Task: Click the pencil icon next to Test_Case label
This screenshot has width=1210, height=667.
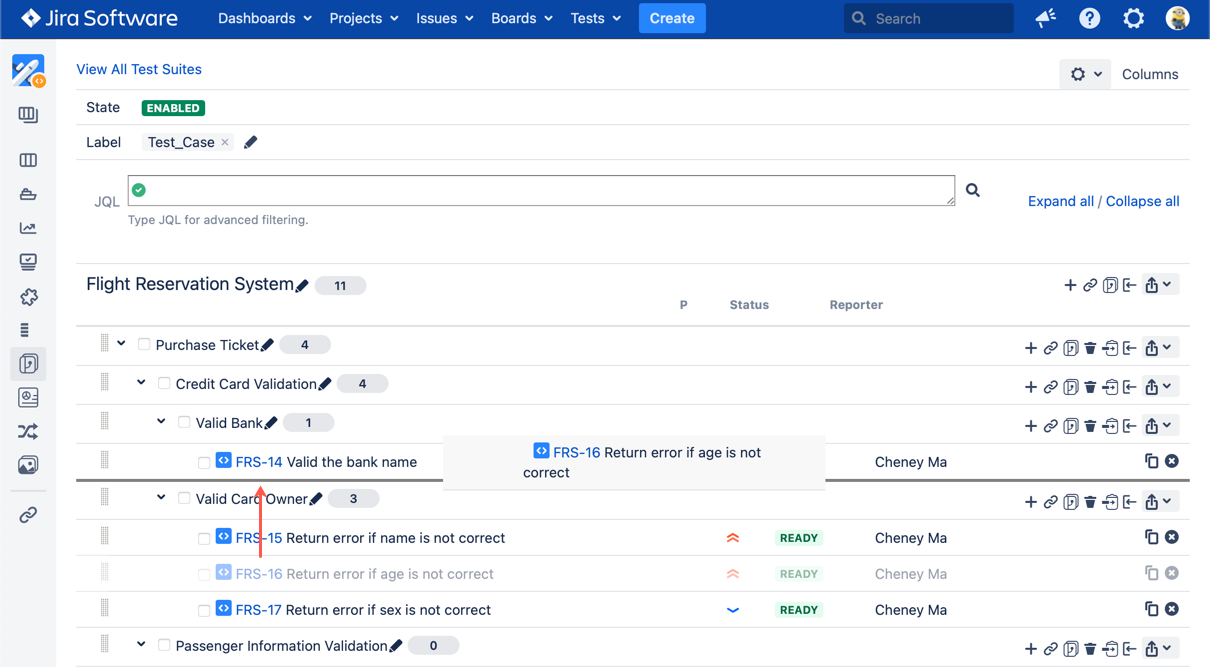Action: (x=250, y=142)
